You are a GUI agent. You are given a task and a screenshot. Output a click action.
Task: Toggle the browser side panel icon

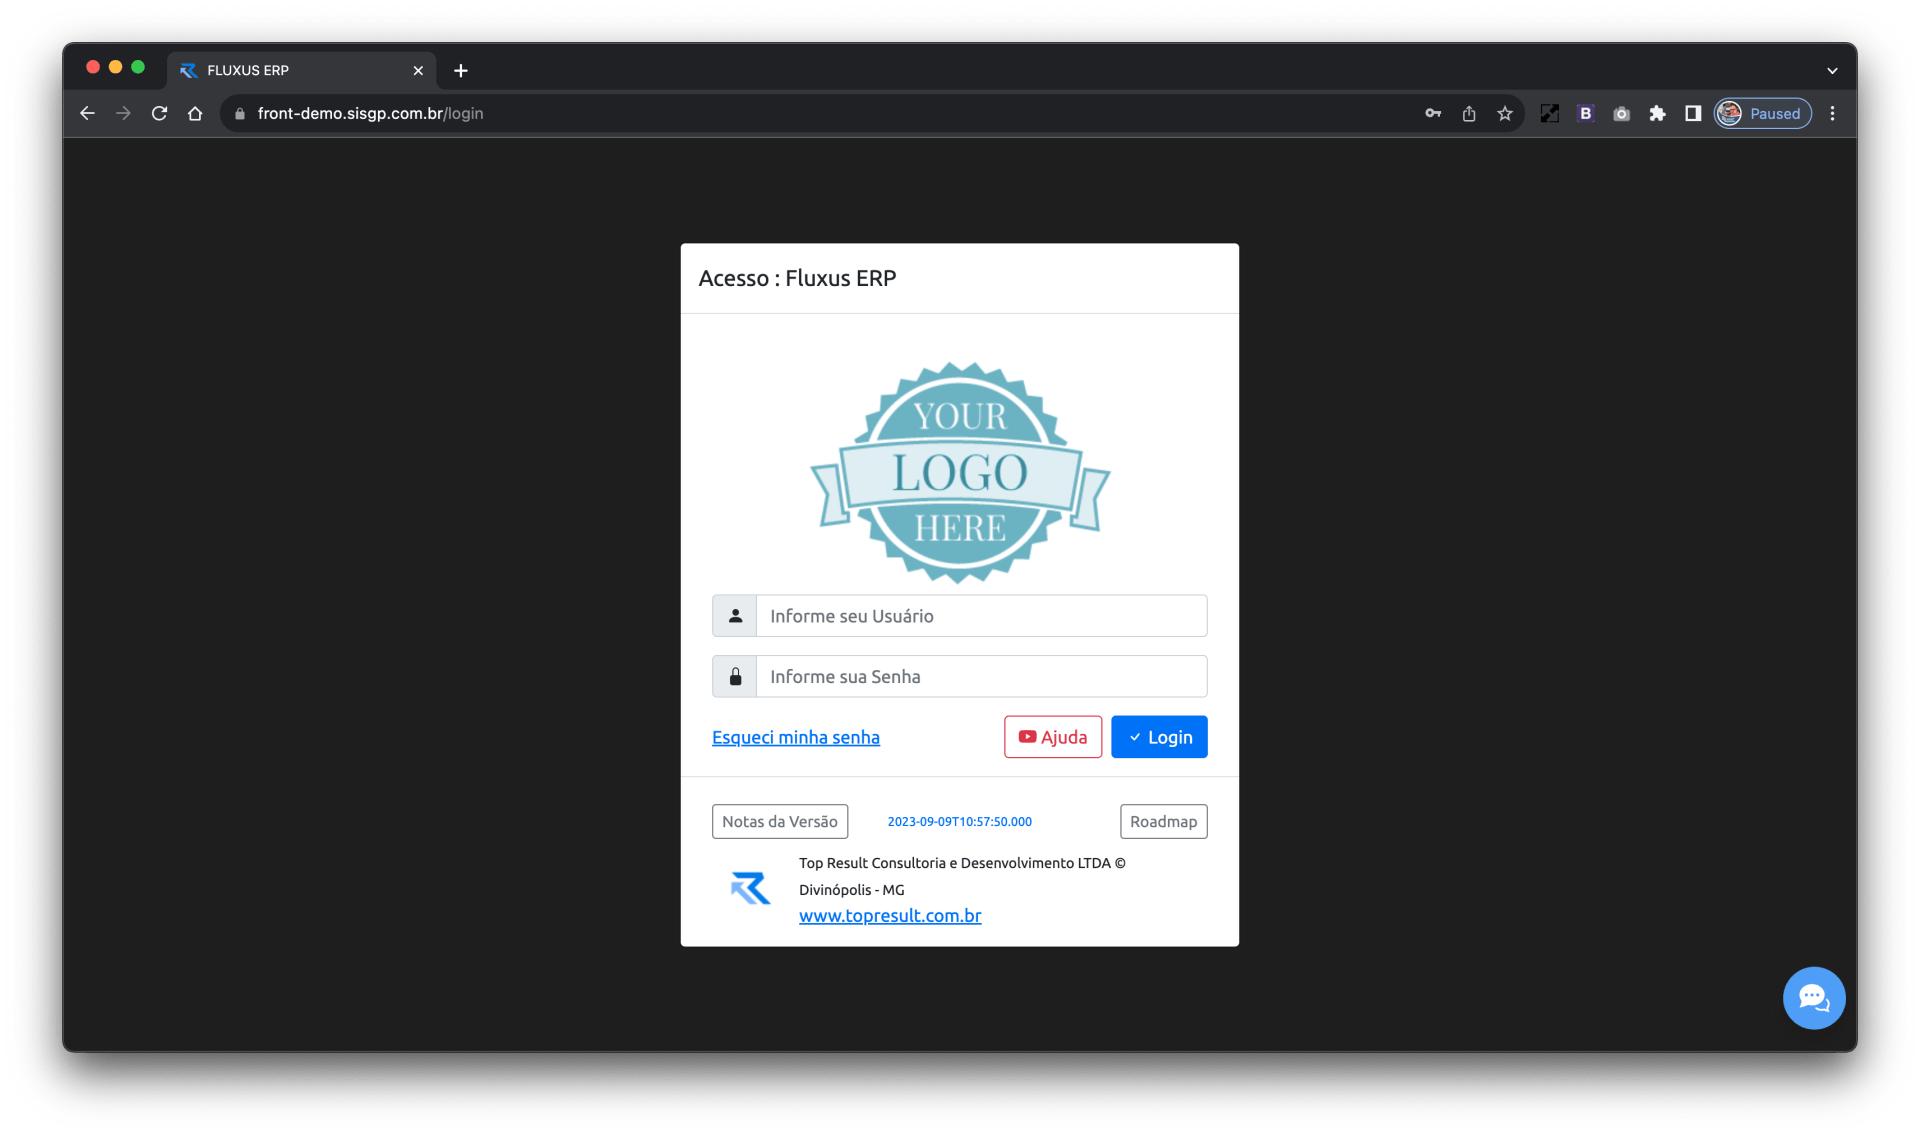pyautogui.click(x=1693, y=114)
